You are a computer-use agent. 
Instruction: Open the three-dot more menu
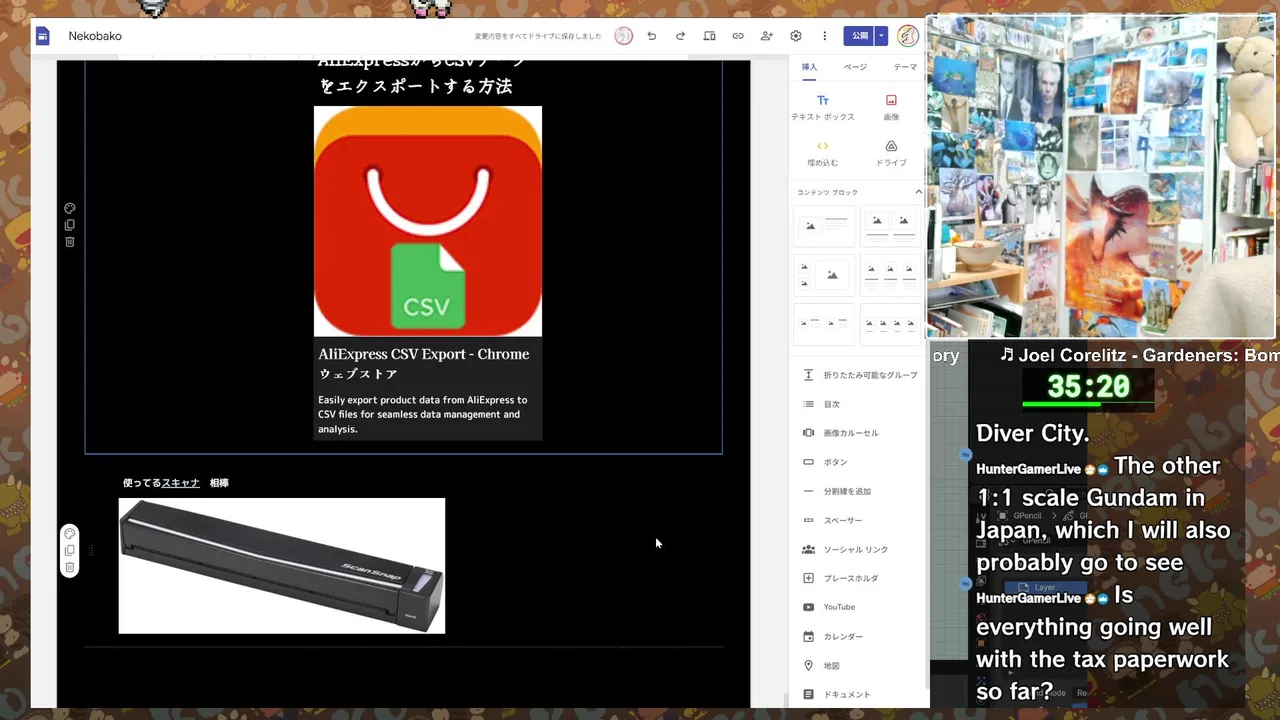824,36
